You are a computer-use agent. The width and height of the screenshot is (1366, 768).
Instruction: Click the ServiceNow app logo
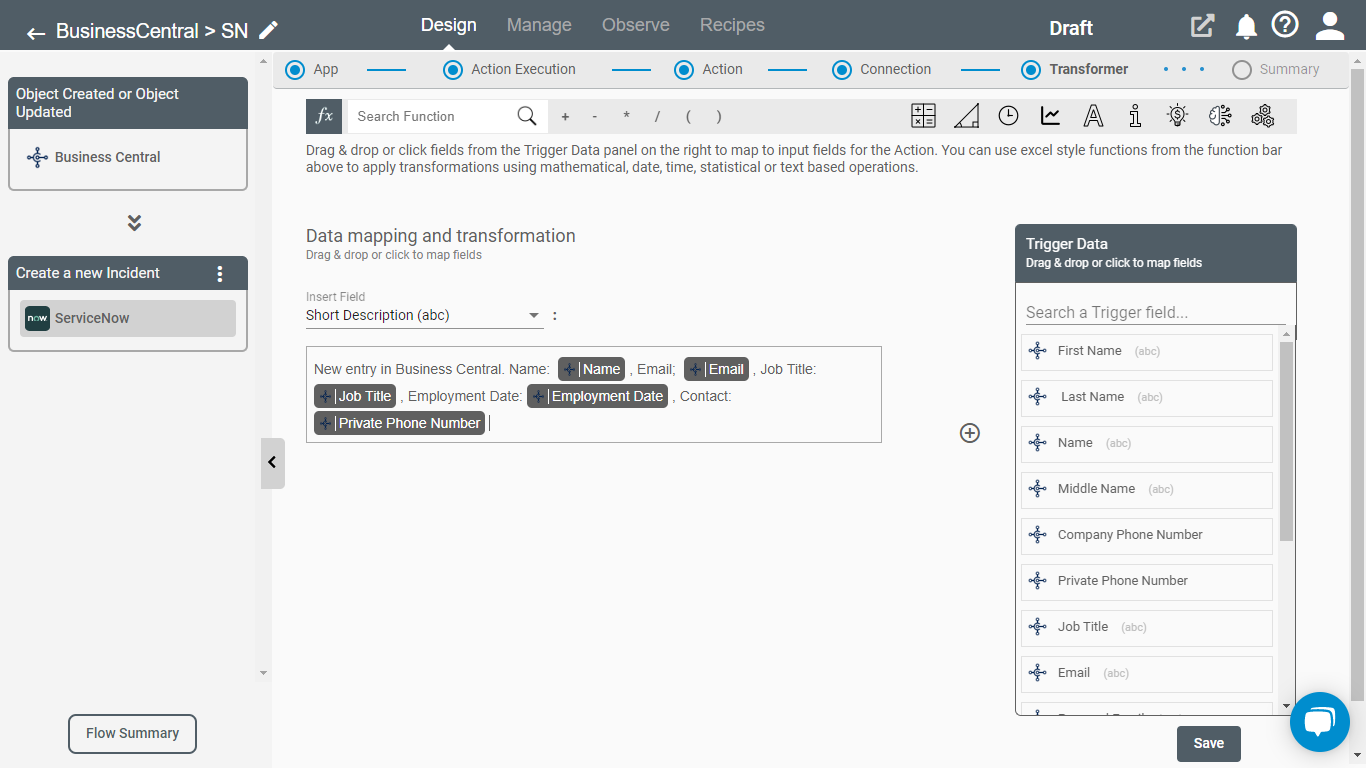coord(37,318)
